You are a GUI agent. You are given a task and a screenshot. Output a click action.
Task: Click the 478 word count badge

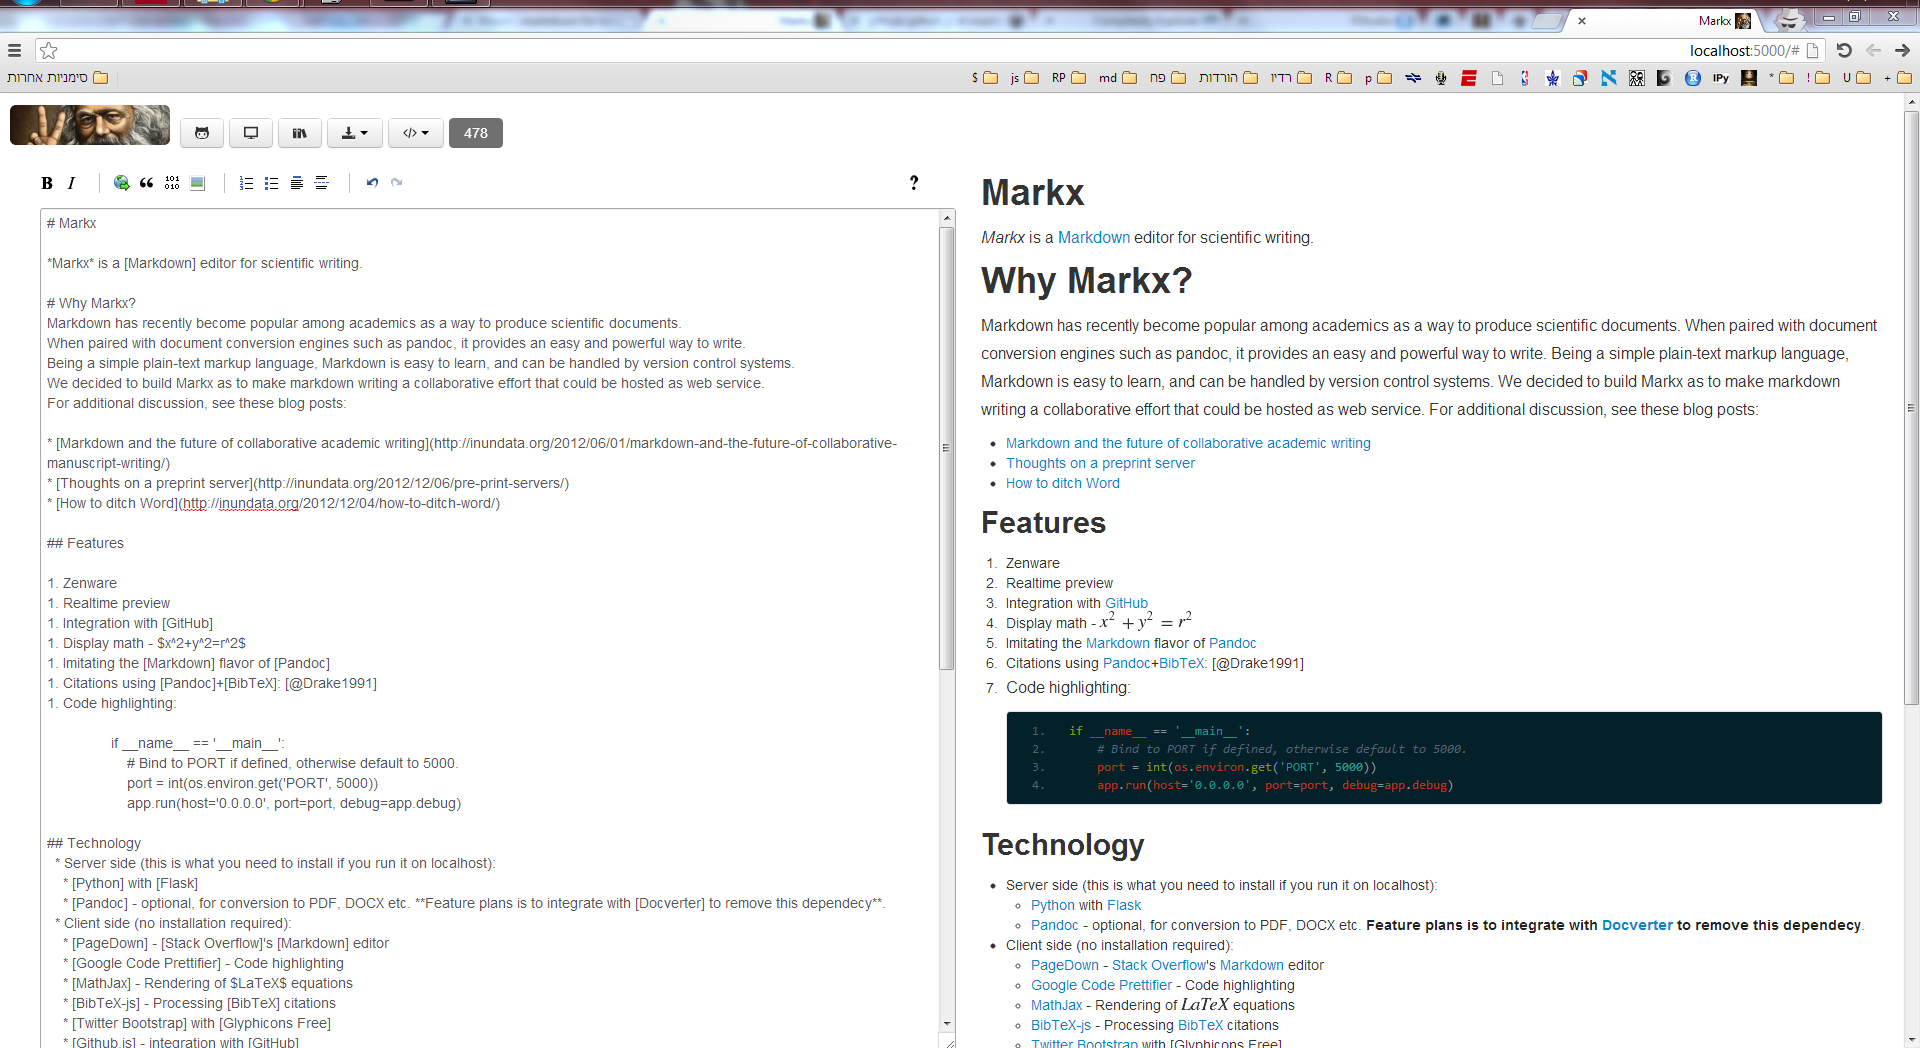[476, 133]
